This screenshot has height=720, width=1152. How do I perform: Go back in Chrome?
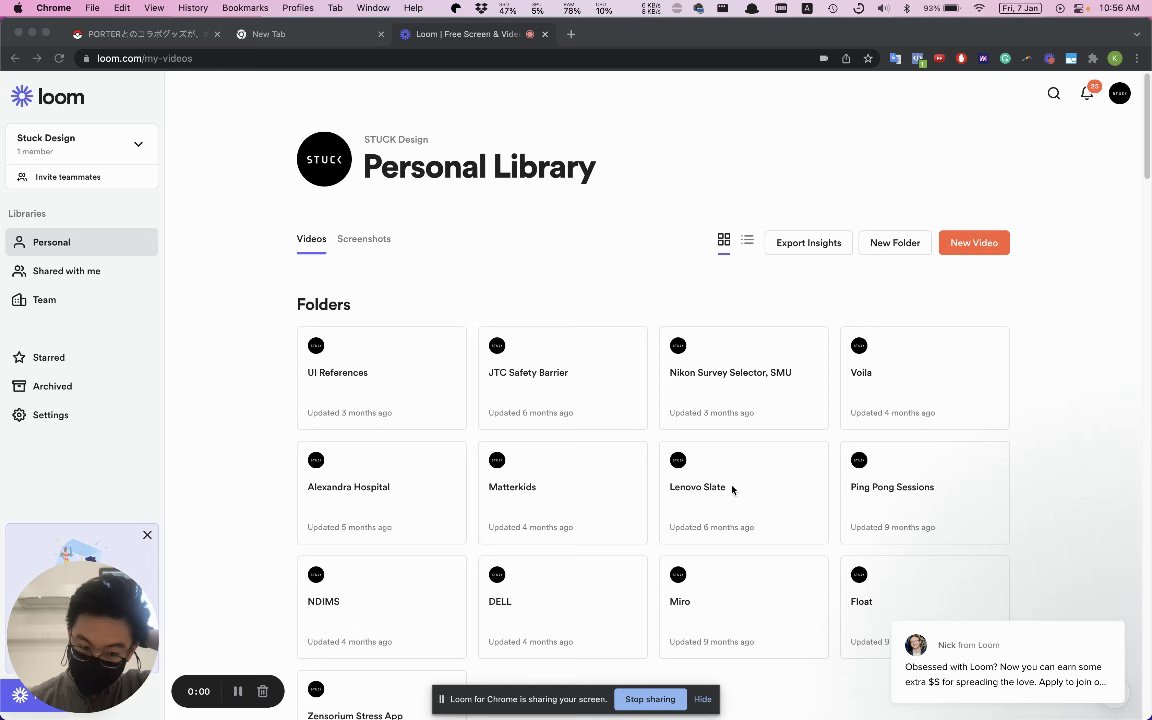tap(15, 58)
